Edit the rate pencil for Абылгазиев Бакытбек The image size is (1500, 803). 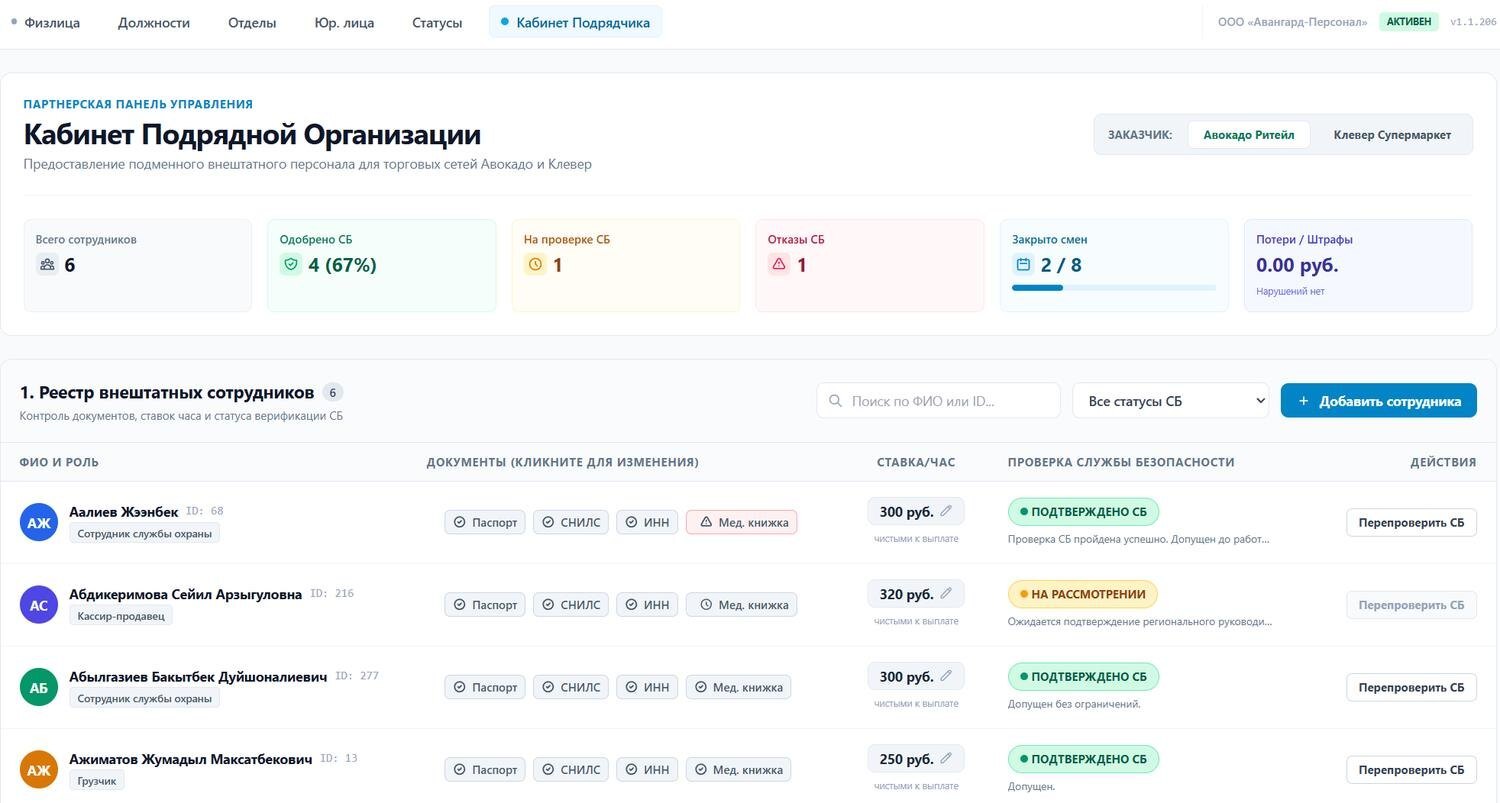coord(946,676)
